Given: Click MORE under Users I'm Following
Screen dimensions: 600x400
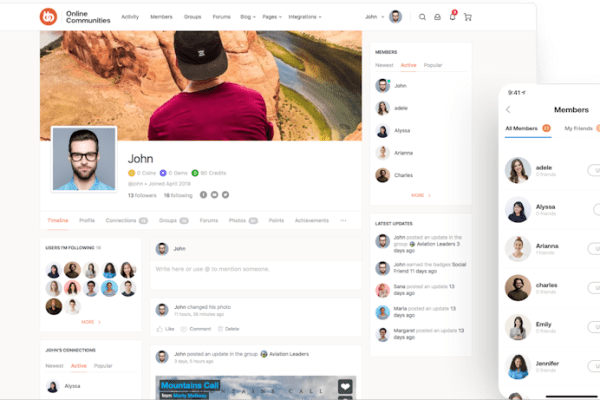Looking at the screenshot, I should point(91,322).
